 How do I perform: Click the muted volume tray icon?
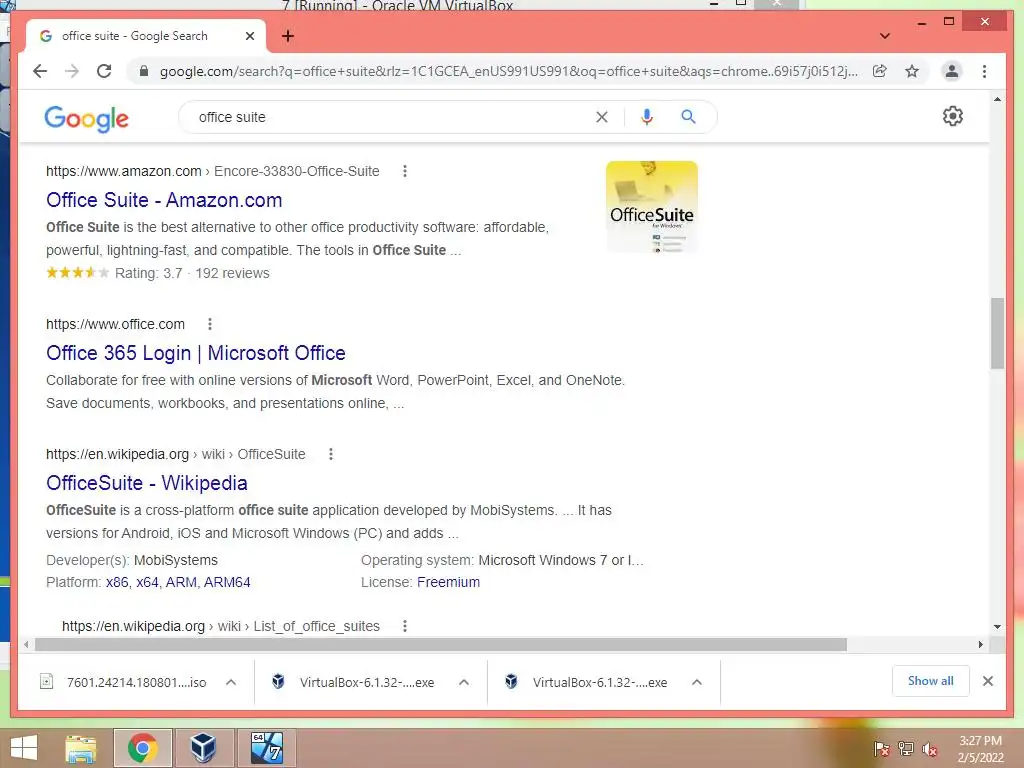click(929, 749)
